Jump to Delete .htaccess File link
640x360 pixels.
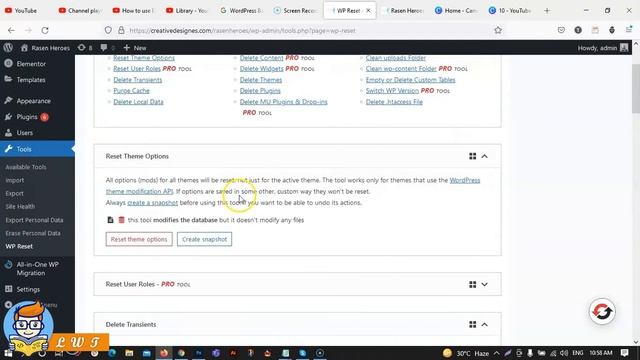pos(394,102)
